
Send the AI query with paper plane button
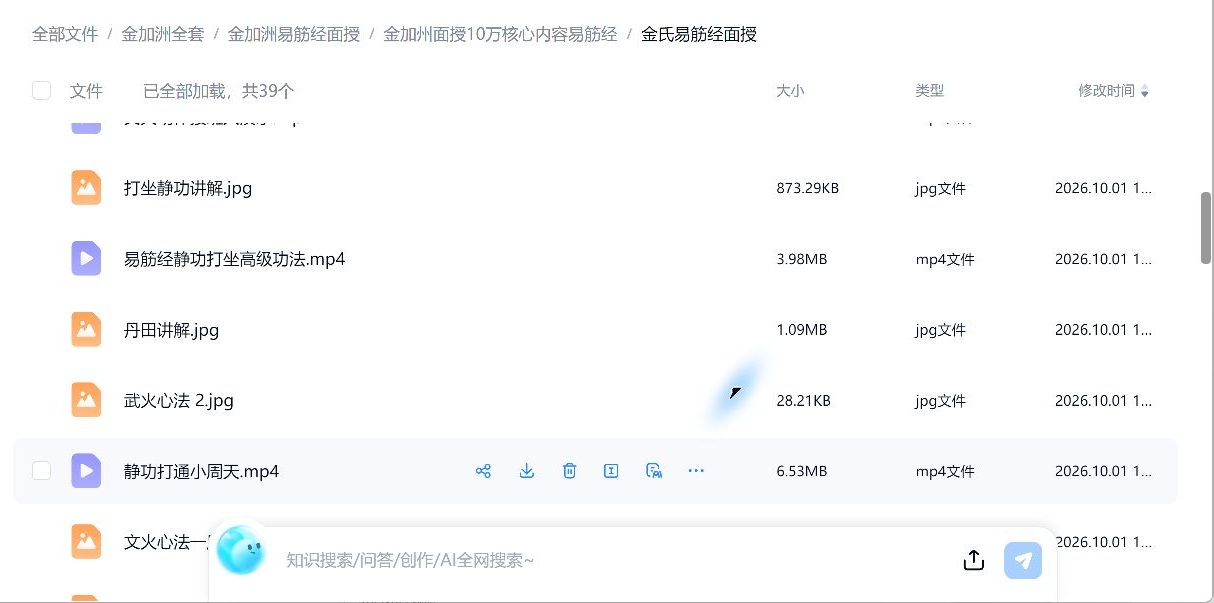click(x=1023, y=560)
